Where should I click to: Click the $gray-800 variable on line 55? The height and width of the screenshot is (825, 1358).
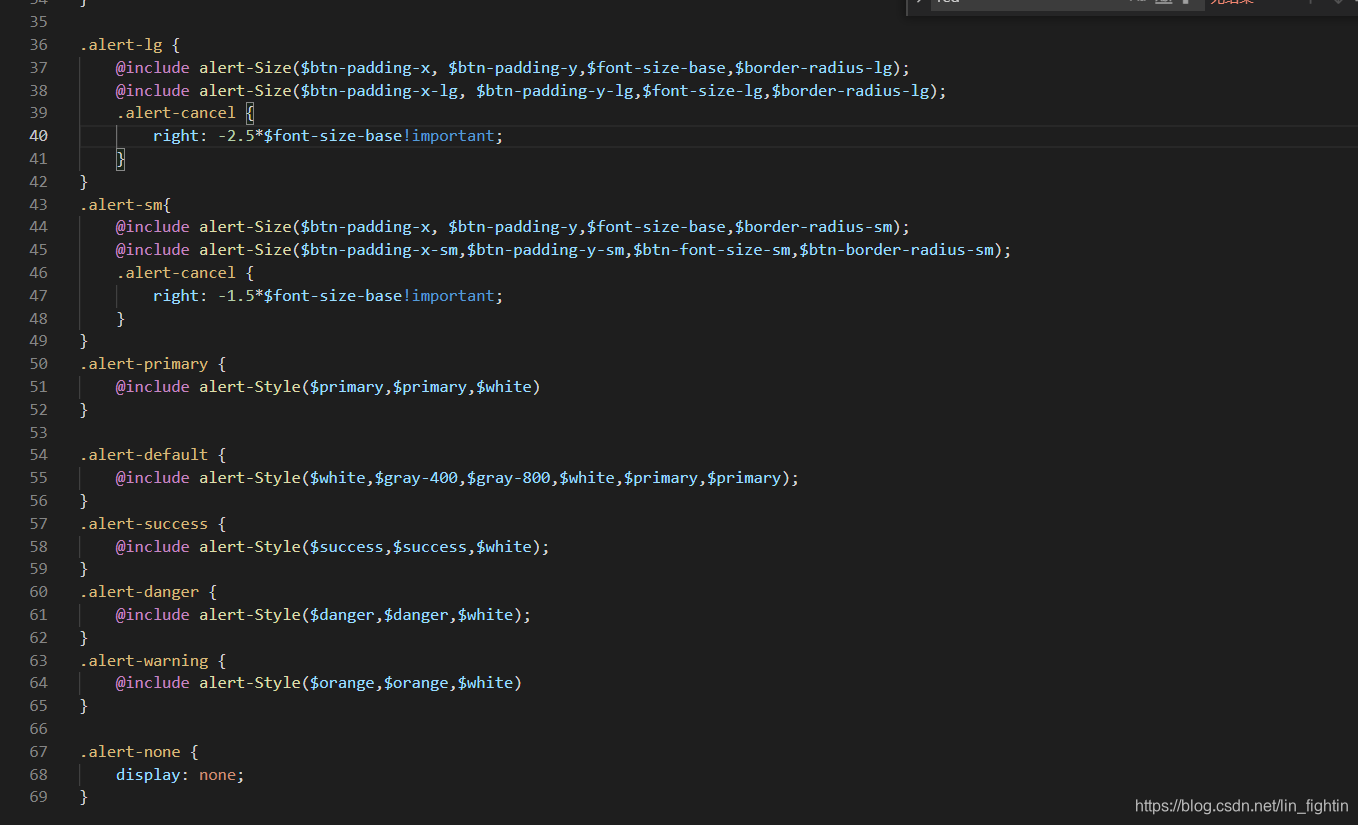point(509,478)
